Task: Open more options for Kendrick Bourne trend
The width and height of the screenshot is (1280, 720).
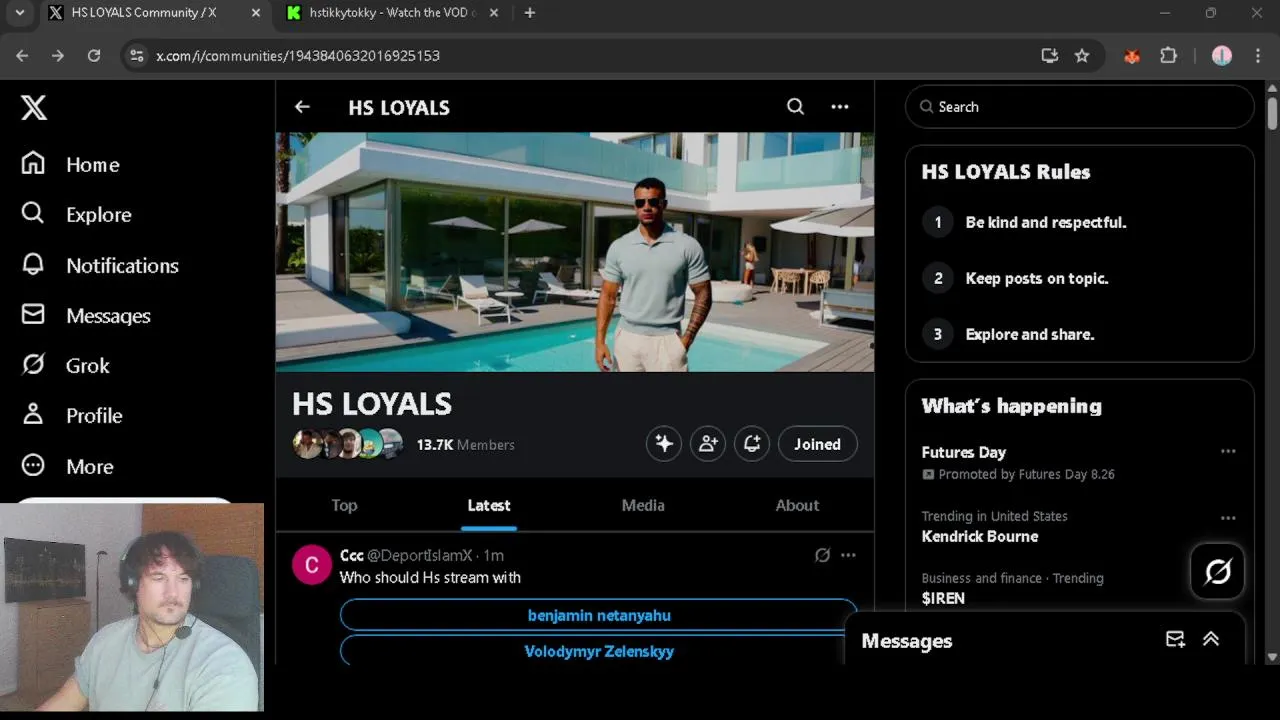Action: pyautogui.click(x=1228, y=518)
